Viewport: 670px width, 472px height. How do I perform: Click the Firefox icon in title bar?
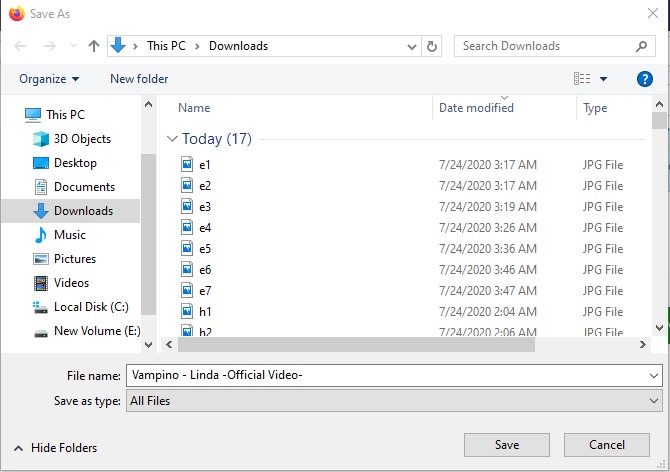coord(17,13)
